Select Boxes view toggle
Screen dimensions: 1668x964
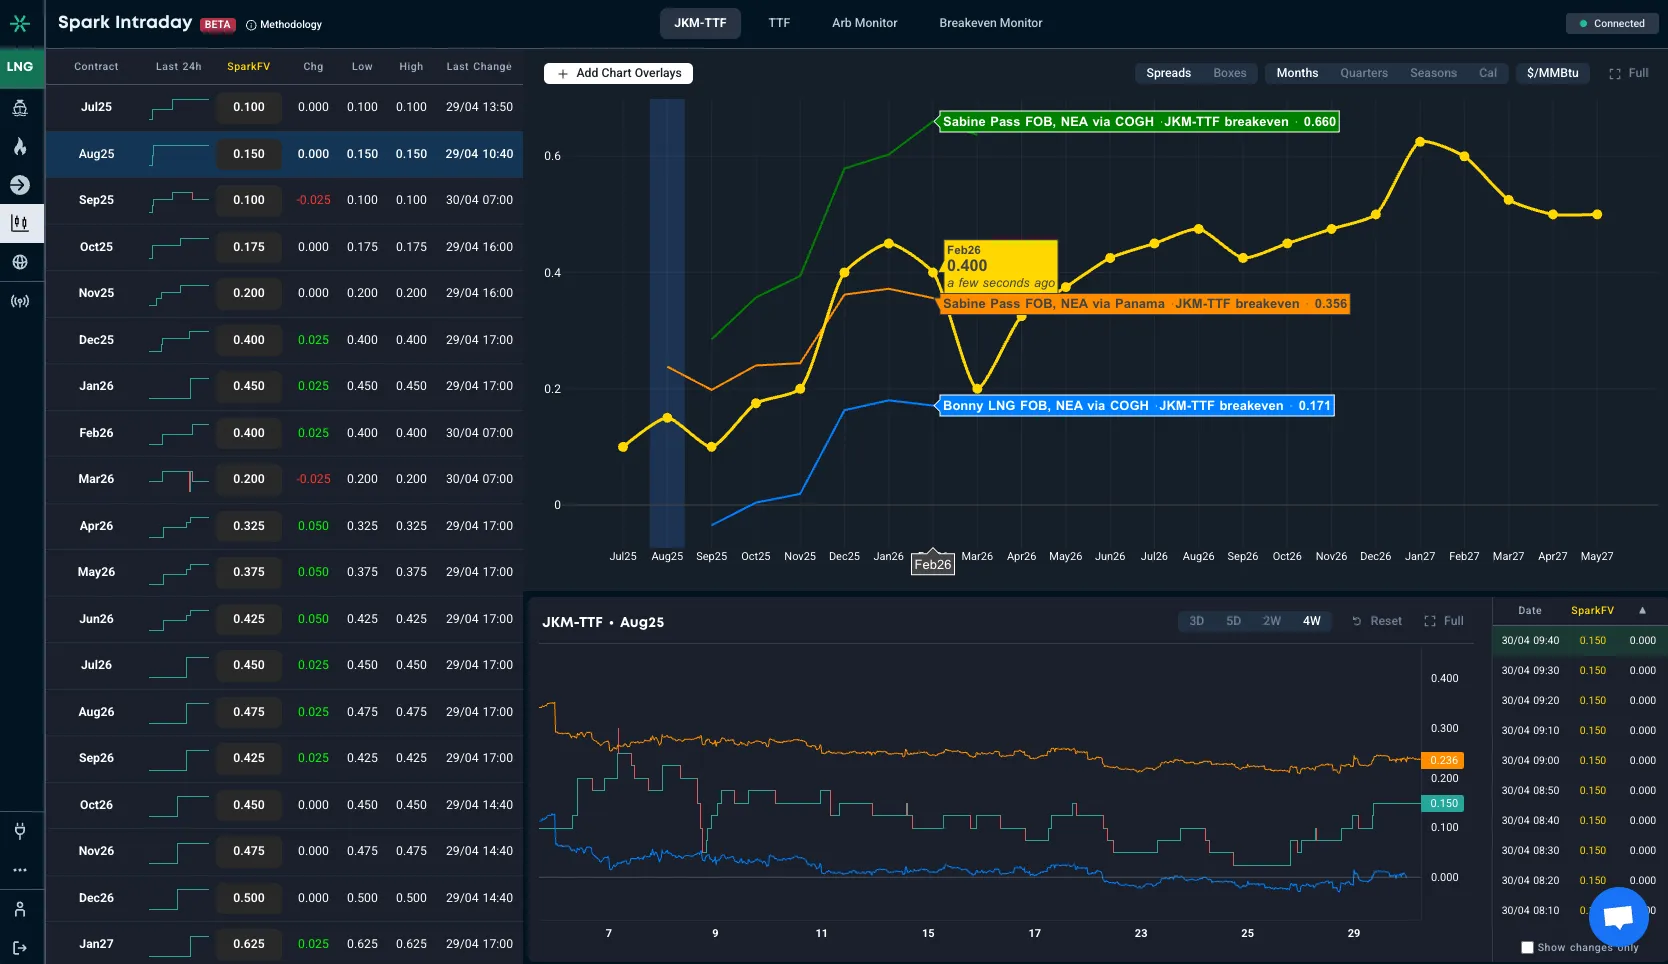point(1230,73)
